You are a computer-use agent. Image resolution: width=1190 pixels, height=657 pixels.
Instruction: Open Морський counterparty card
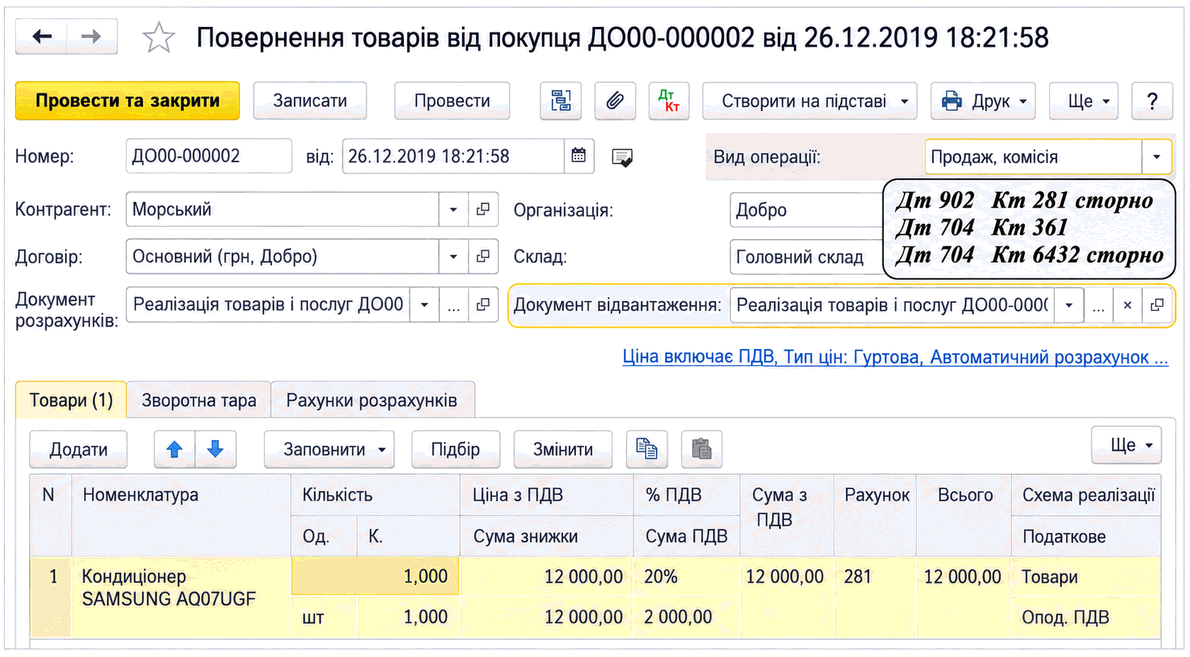(483, 209)
